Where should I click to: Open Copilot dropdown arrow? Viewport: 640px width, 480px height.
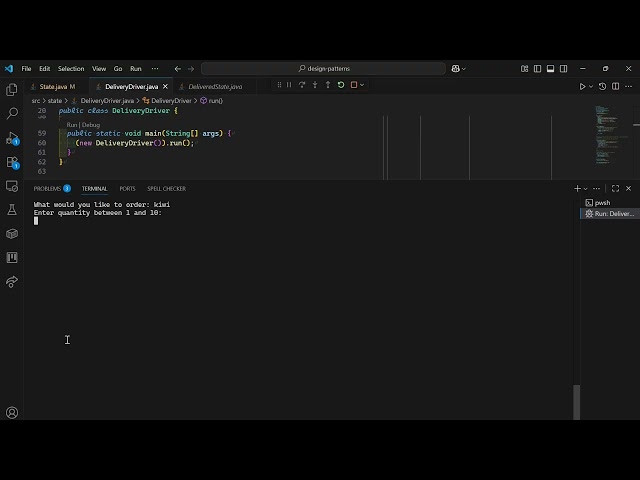coord(464,69)
